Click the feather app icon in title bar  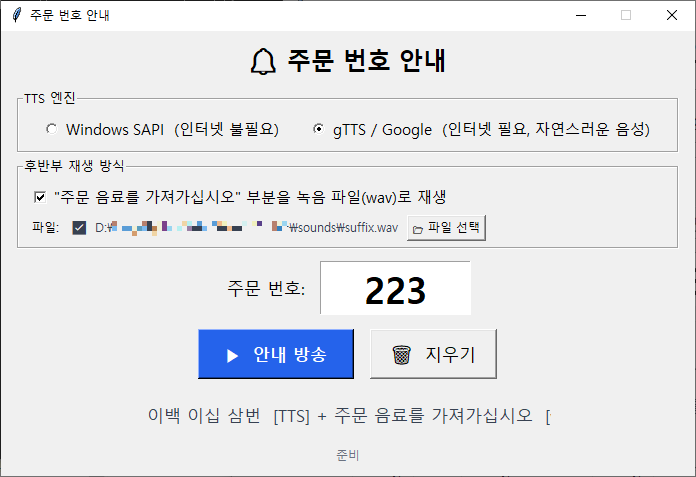(16, 15)
